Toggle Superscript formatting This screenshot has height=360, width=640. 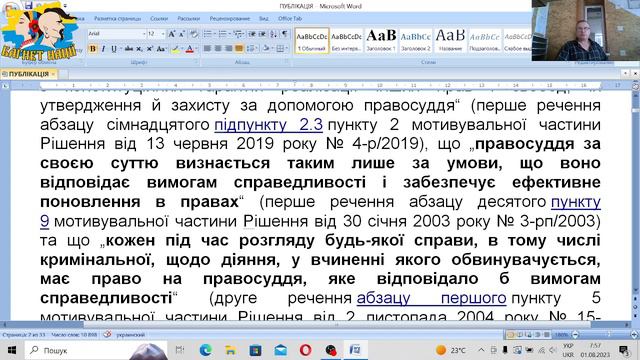pyautogui.click(x=149, y=49)
